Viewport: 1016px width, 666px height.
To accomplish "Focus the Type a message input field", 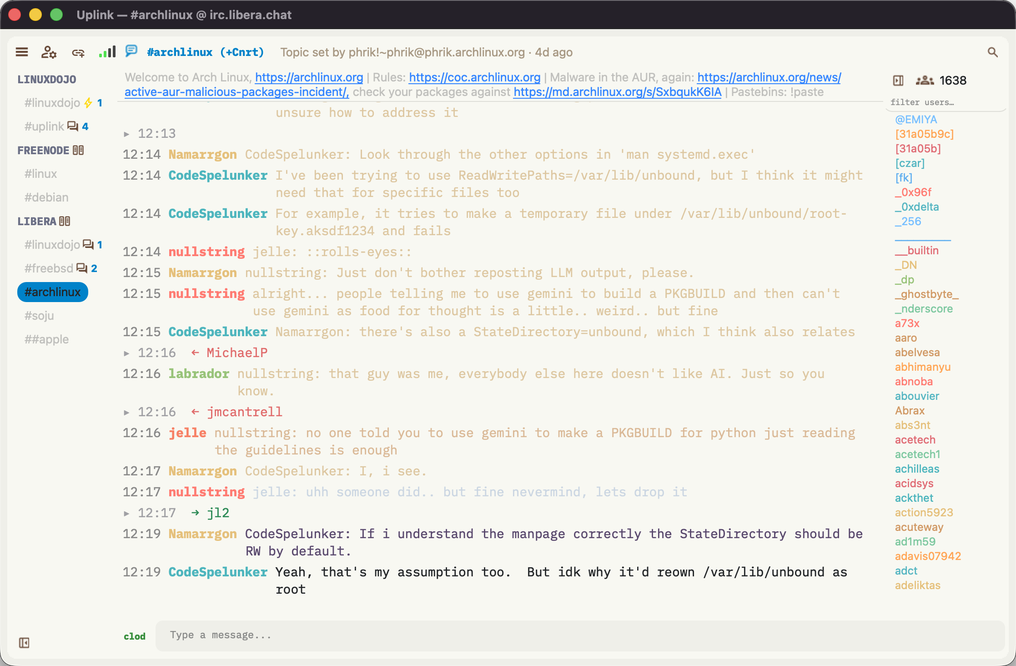I will pyautogui.click(x=580, y=636).
